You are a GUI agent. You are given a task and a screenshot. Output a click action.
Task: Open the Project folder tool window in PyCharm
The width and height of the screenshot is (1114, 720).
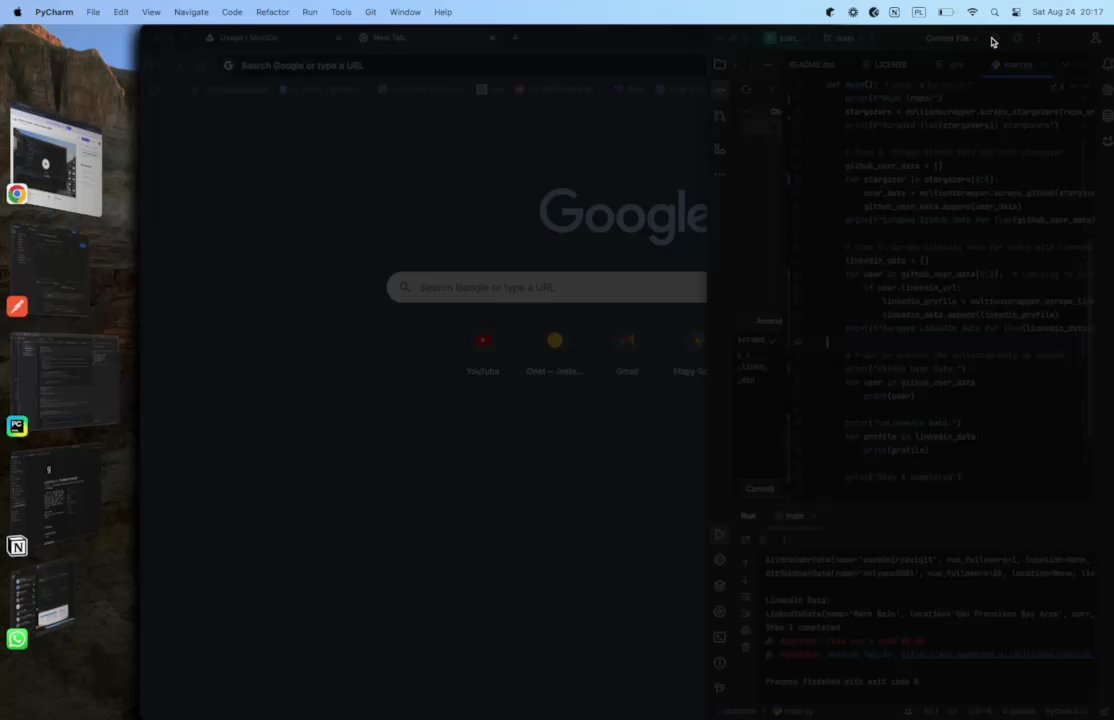click(x=720, y=65)
